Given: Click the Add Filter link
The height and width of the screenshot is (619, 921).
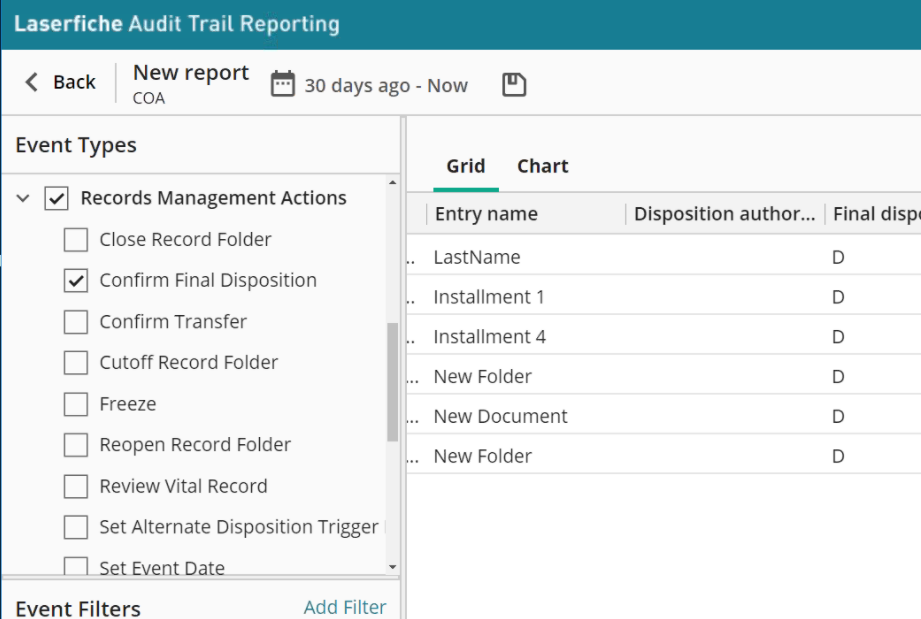Looking at the screenshot, I should pyautogui.click(x=345, y=607).
